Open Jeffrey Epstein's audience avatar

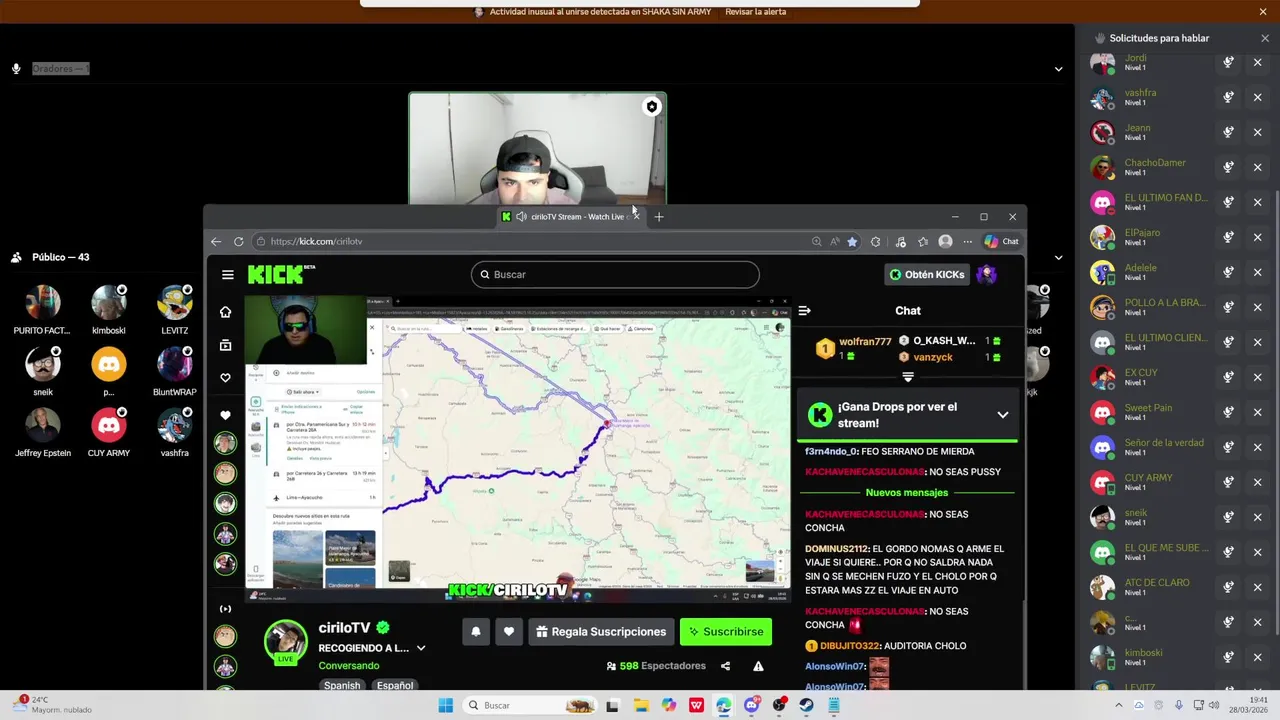click(x=43, y=426)
